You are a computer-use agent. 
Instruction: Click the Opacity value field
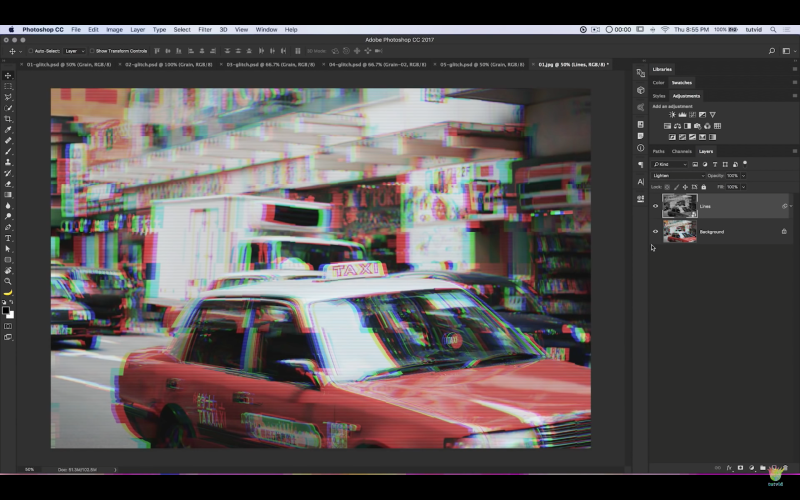(x=732, y=176)
